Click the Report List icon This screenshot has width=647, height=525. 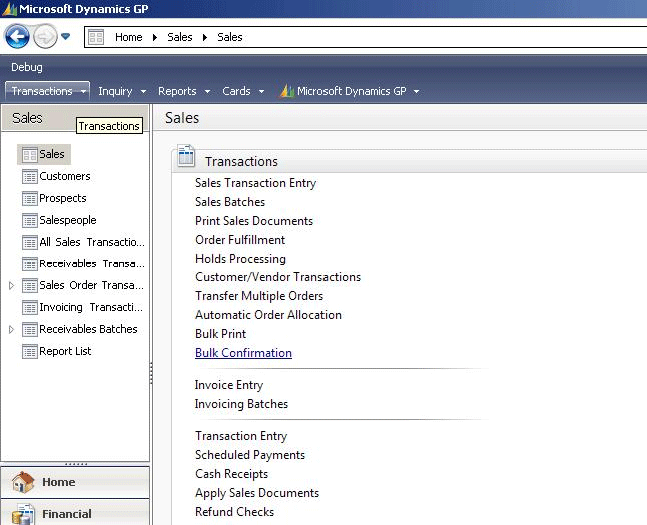tap(29, 351)
